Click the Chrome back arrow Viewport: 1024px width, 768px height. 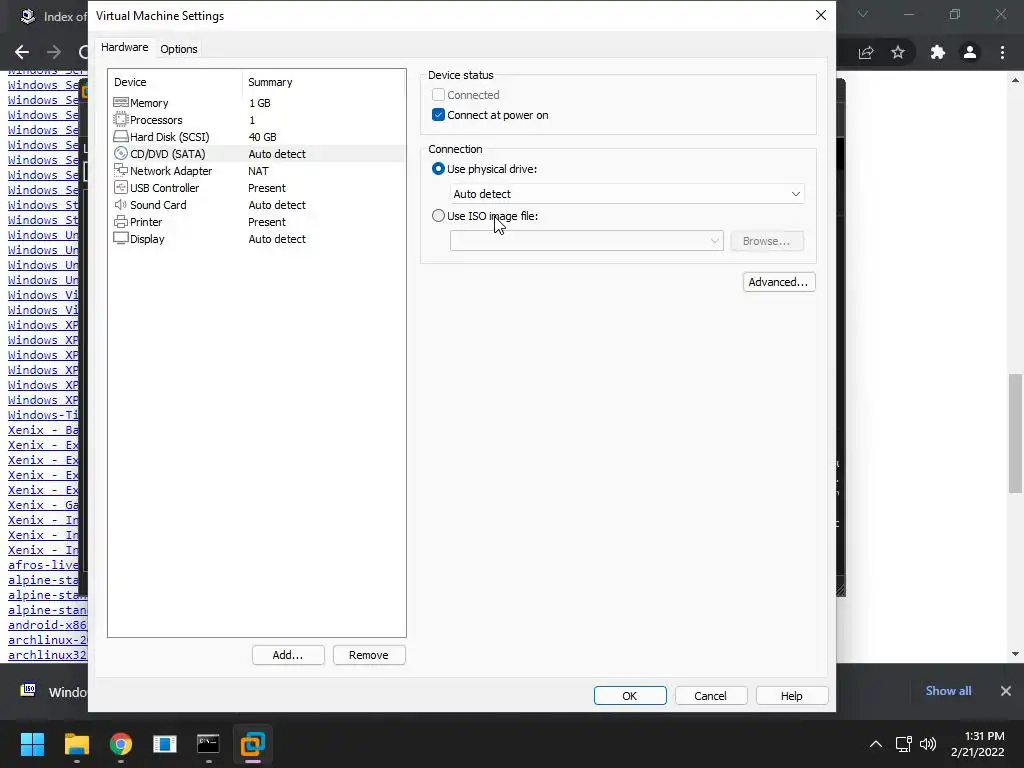pyautogui.click(x=22, y=52)
